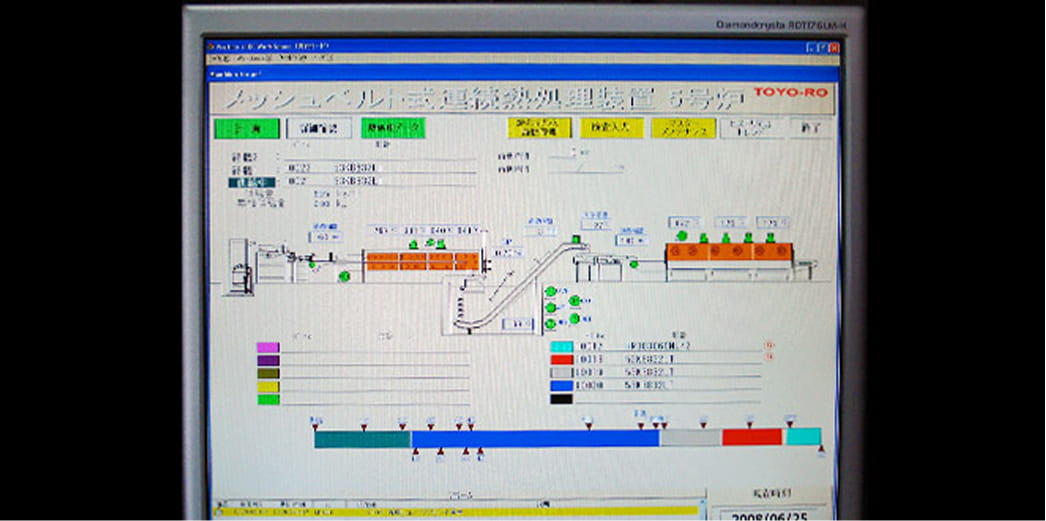Click the white button between the two green buttons
This screenshot has width=1046, height=521.
(x=319, y=128)
